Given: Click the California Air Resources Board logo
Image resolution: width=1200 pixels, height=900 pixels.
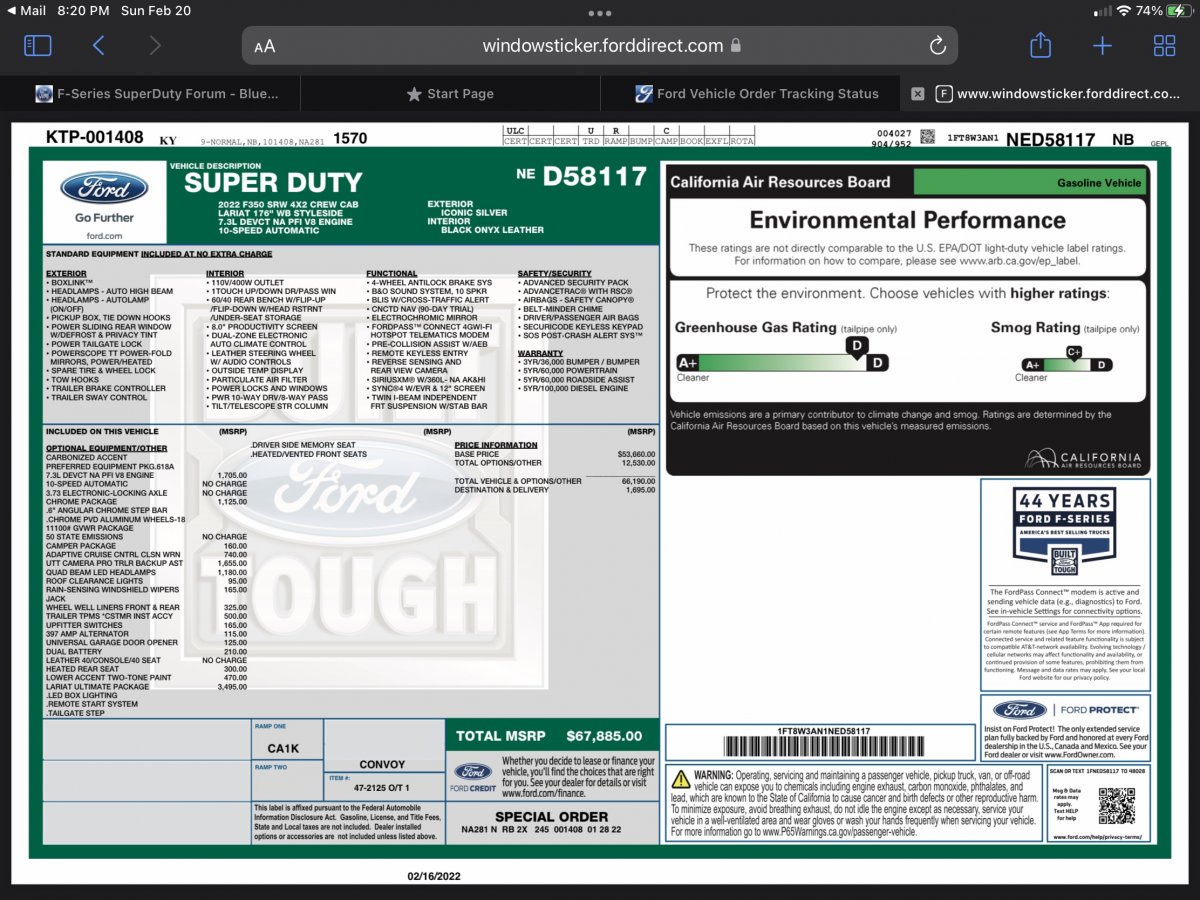Looking at the screenshot, I should click(x=1084, y=459).
